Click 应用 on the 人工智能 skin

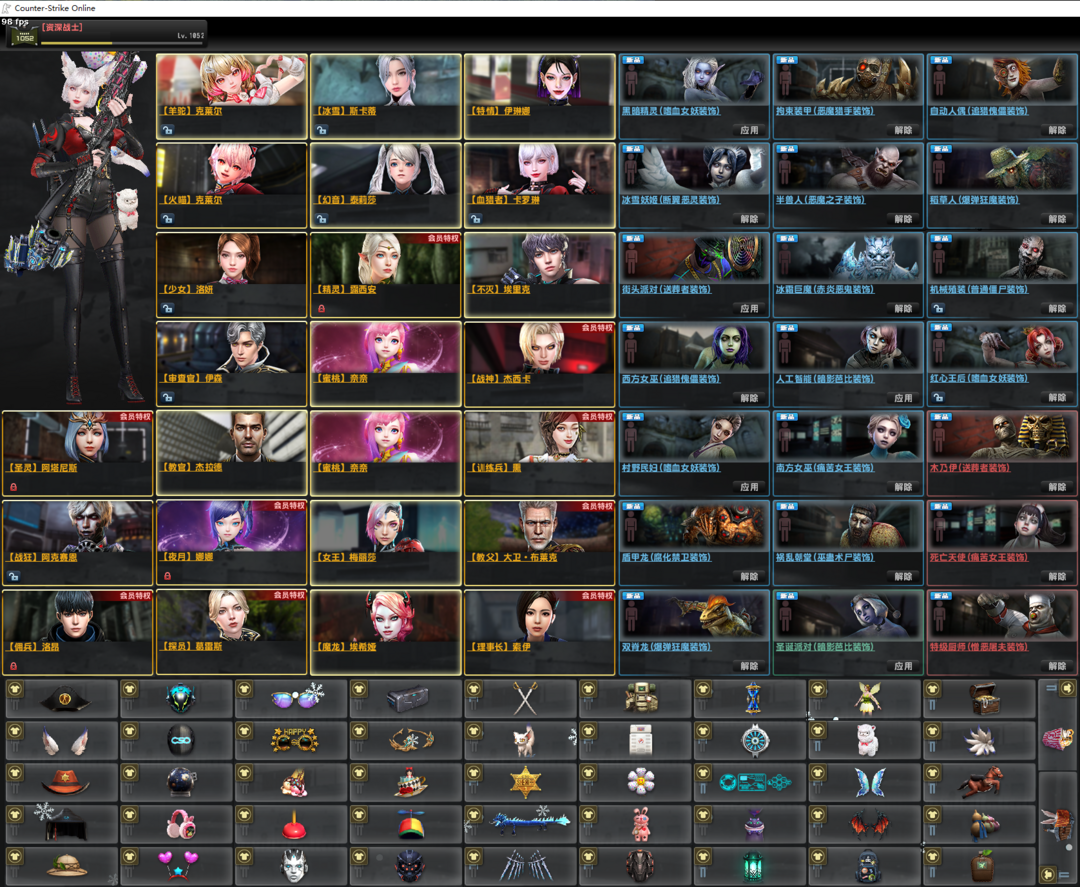point(904,398)
